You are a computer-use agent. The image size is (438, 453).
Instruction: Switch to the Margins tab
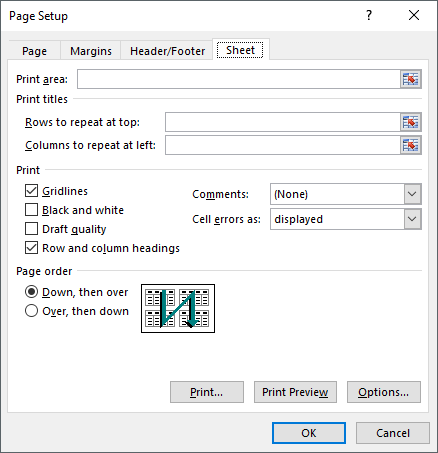coord(91,51)
